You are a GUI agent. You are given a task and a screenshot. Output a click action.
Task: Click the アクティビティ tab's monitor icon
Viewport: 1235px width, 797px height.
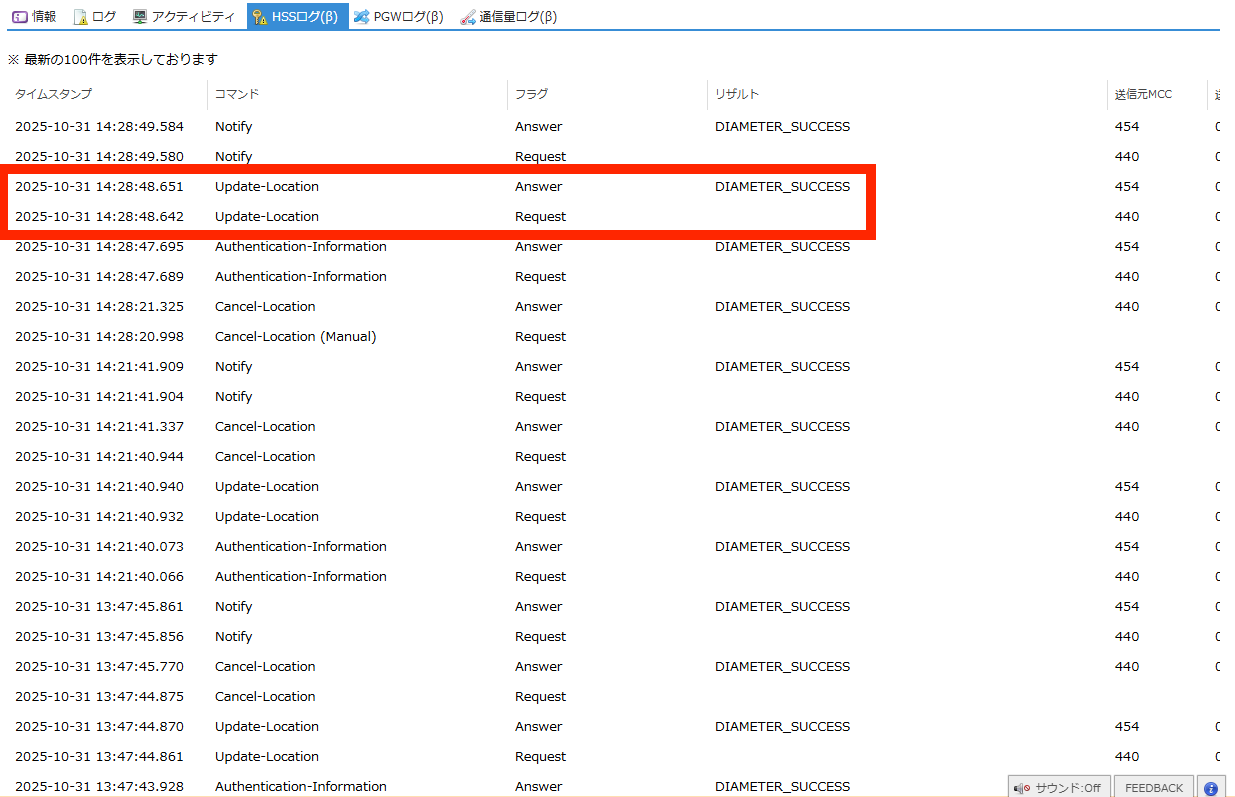click(139, 17)
